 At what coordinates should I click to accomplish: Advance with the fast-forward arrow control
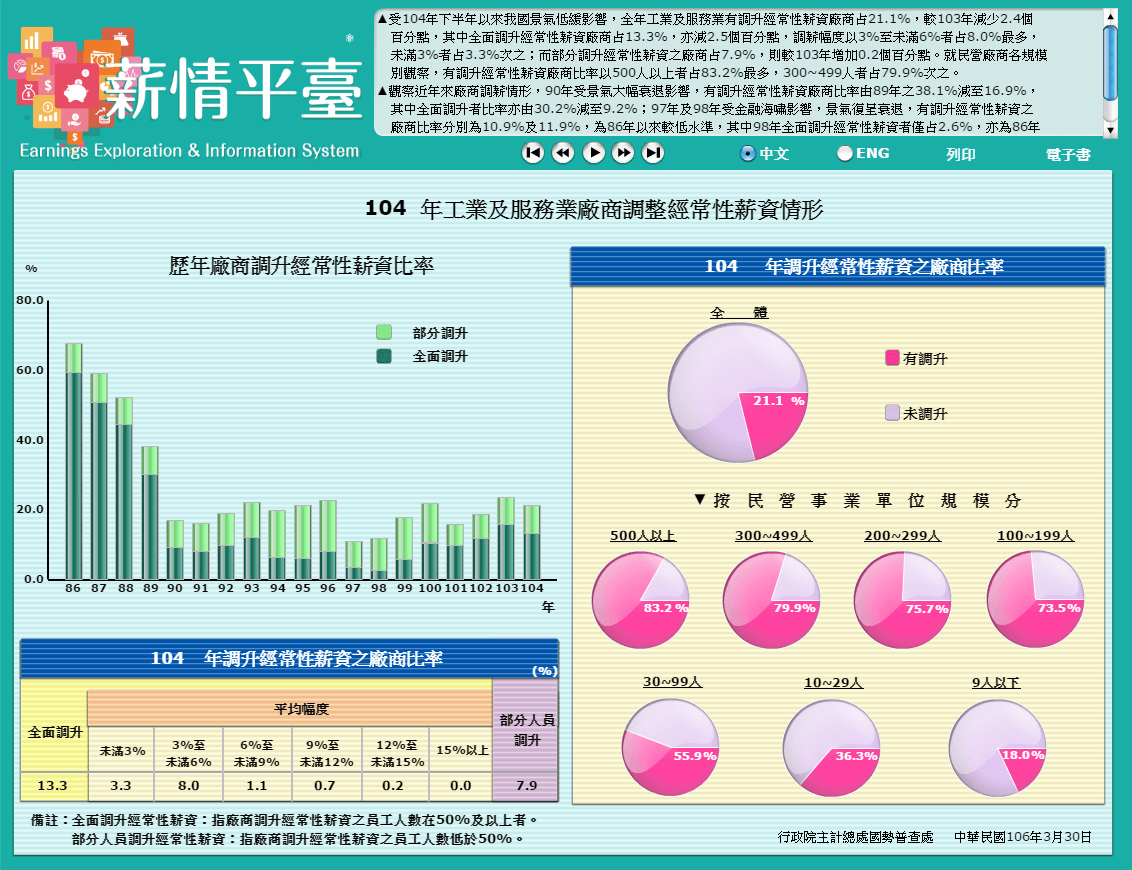pyautogui.click(x=624, y=152)
